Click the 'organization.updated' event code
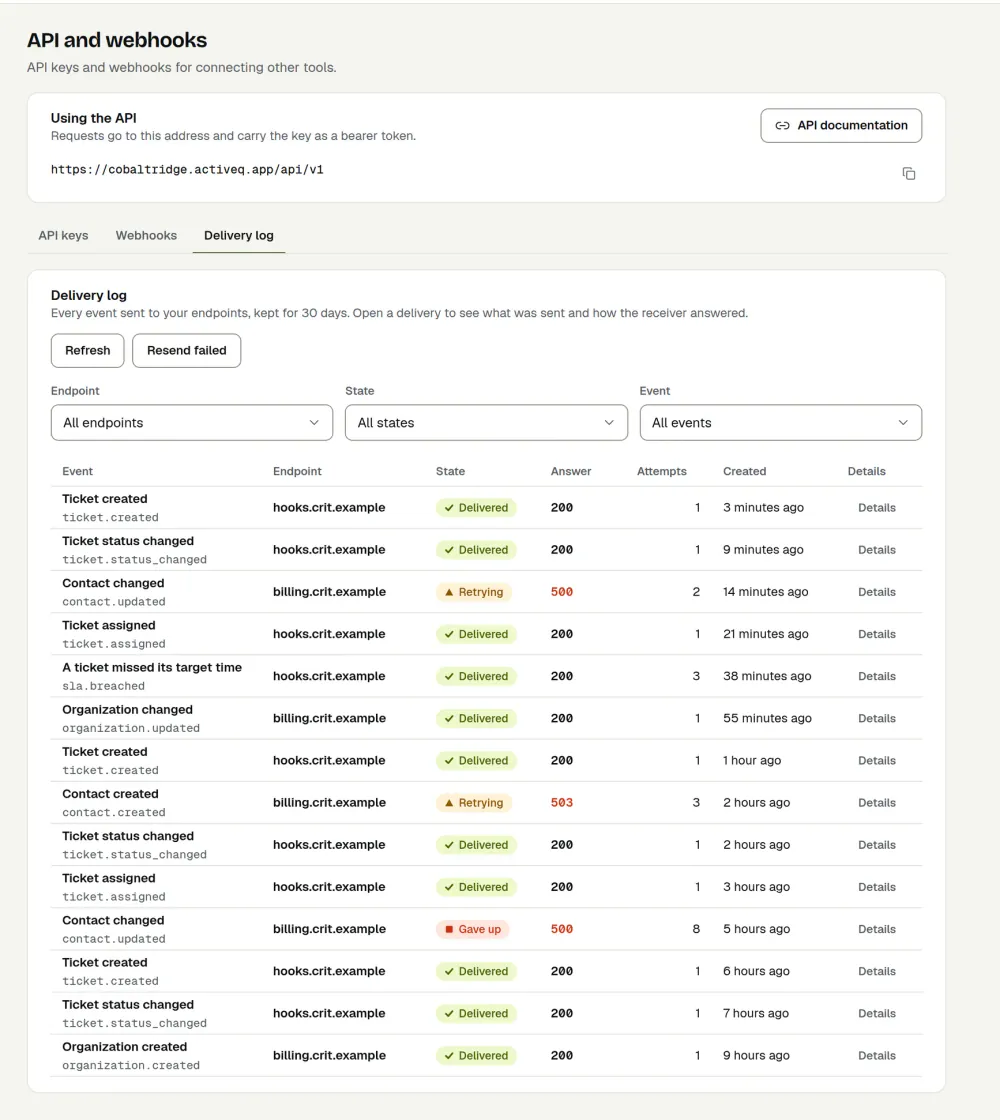 131,729
